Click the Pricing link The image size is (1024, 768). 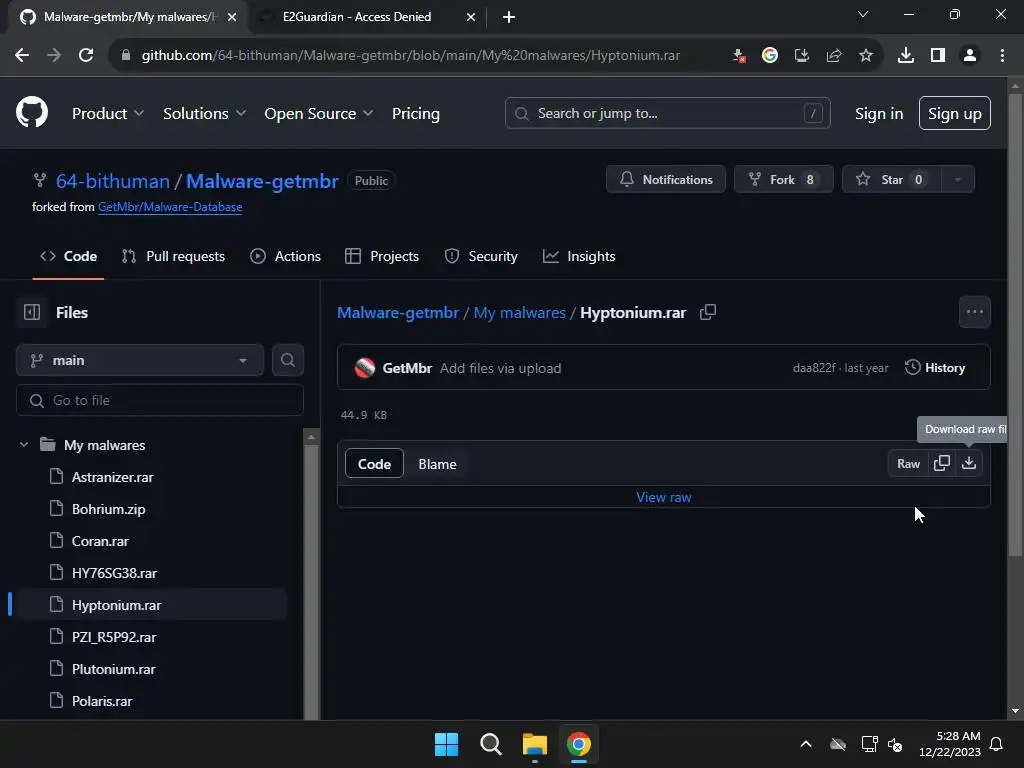click(415, 113)
